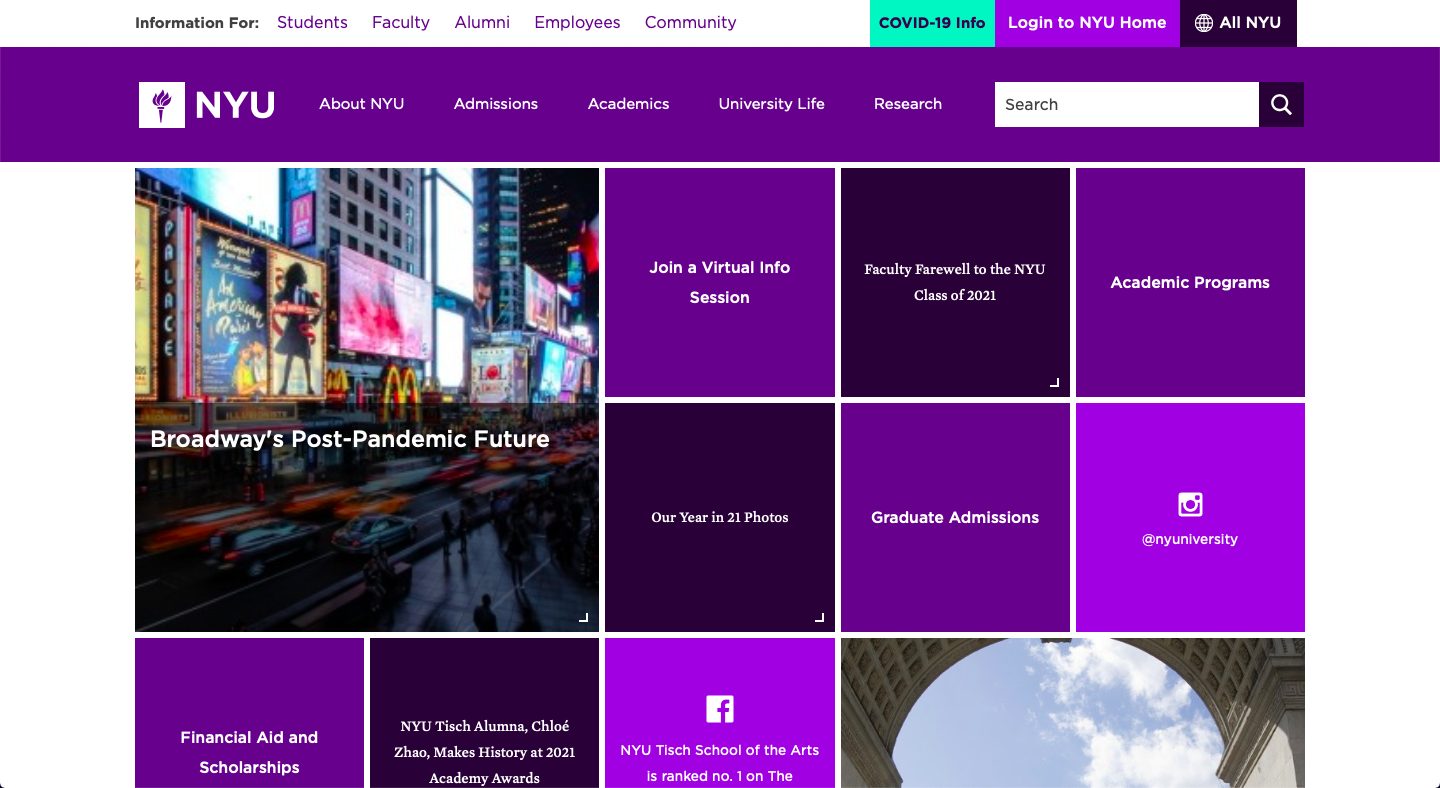Screen dimensions: 1440x788
Task: Click the NYU wordmark text
Action: (235, 105)
